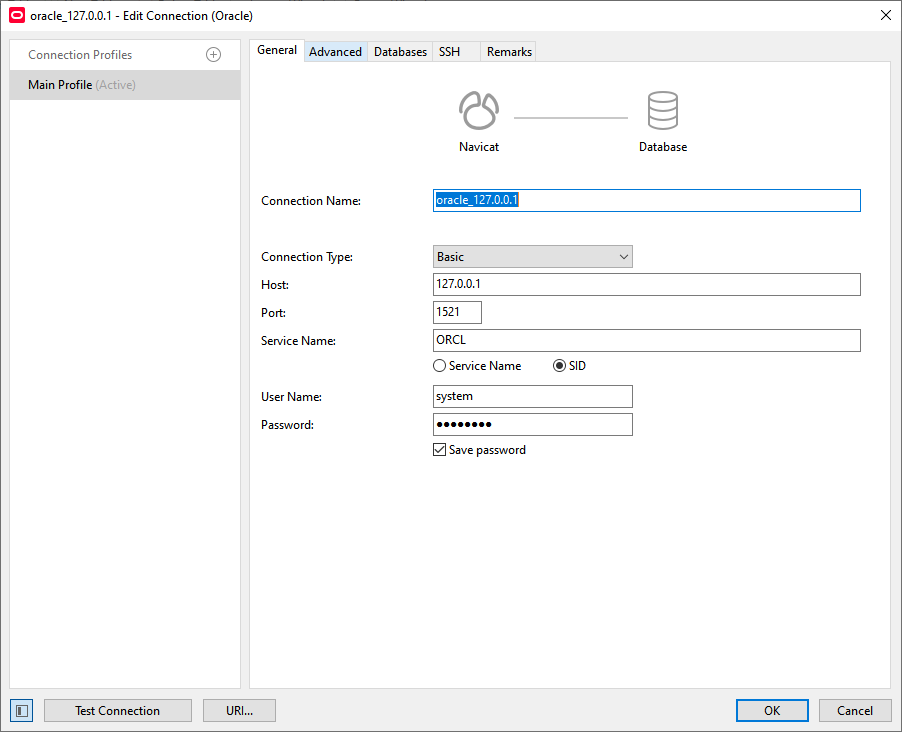Click the Host input field

tap(647, 284)
